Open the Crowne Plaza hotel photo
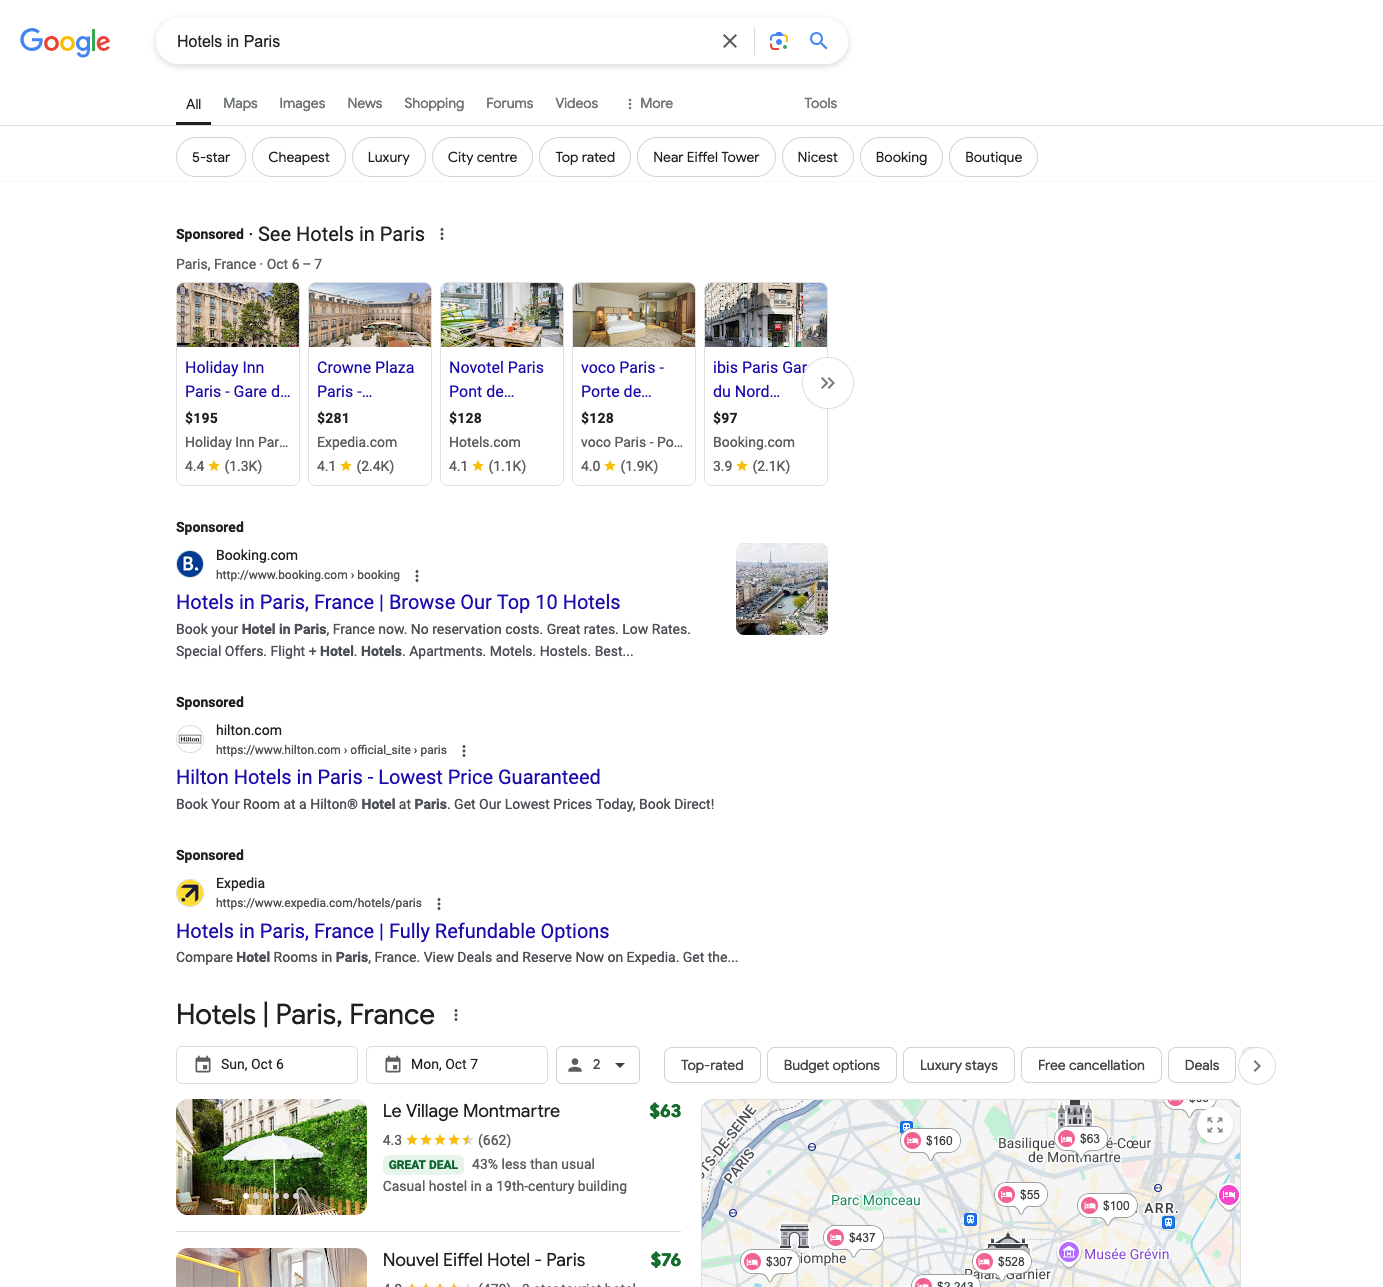Screen dimensions: 1383x1287 pos(370,315)
